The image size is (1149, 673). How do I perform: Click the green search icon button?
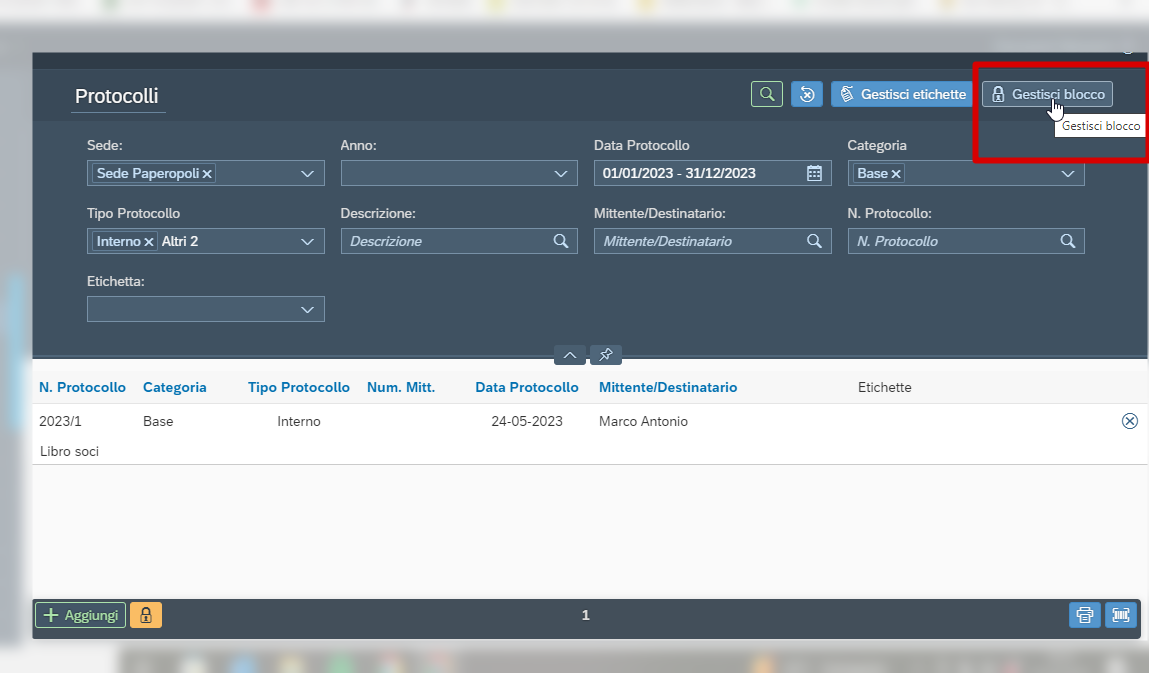[766, 94]
